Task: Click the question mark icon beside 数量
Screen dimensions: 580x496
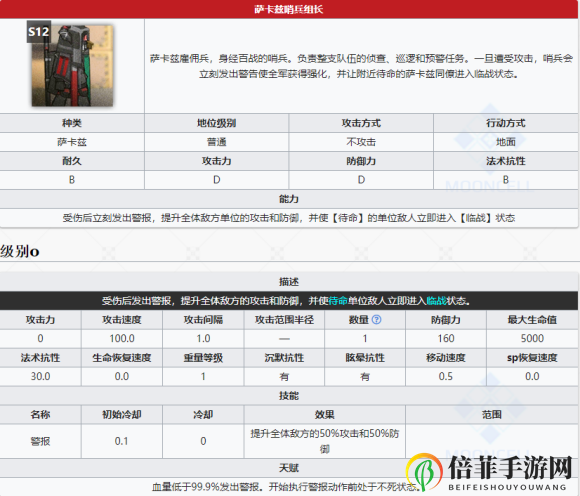Action: [x=376, y=320]
